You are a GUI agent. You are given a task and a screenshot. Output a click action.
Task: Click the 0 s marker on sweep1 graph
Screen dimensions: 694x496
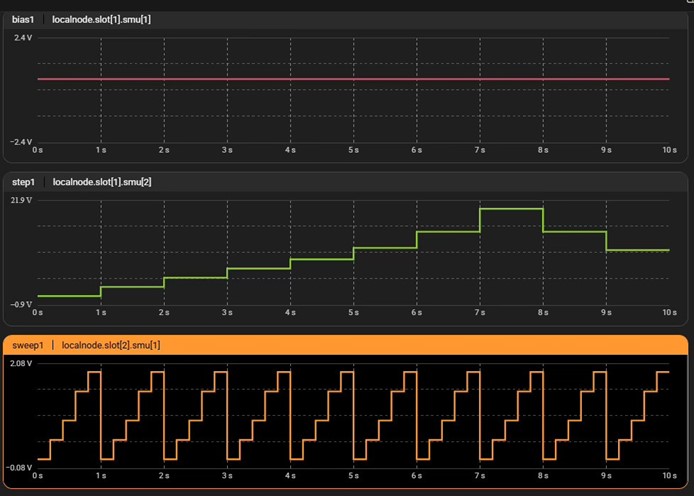click(x=37, y=476)
